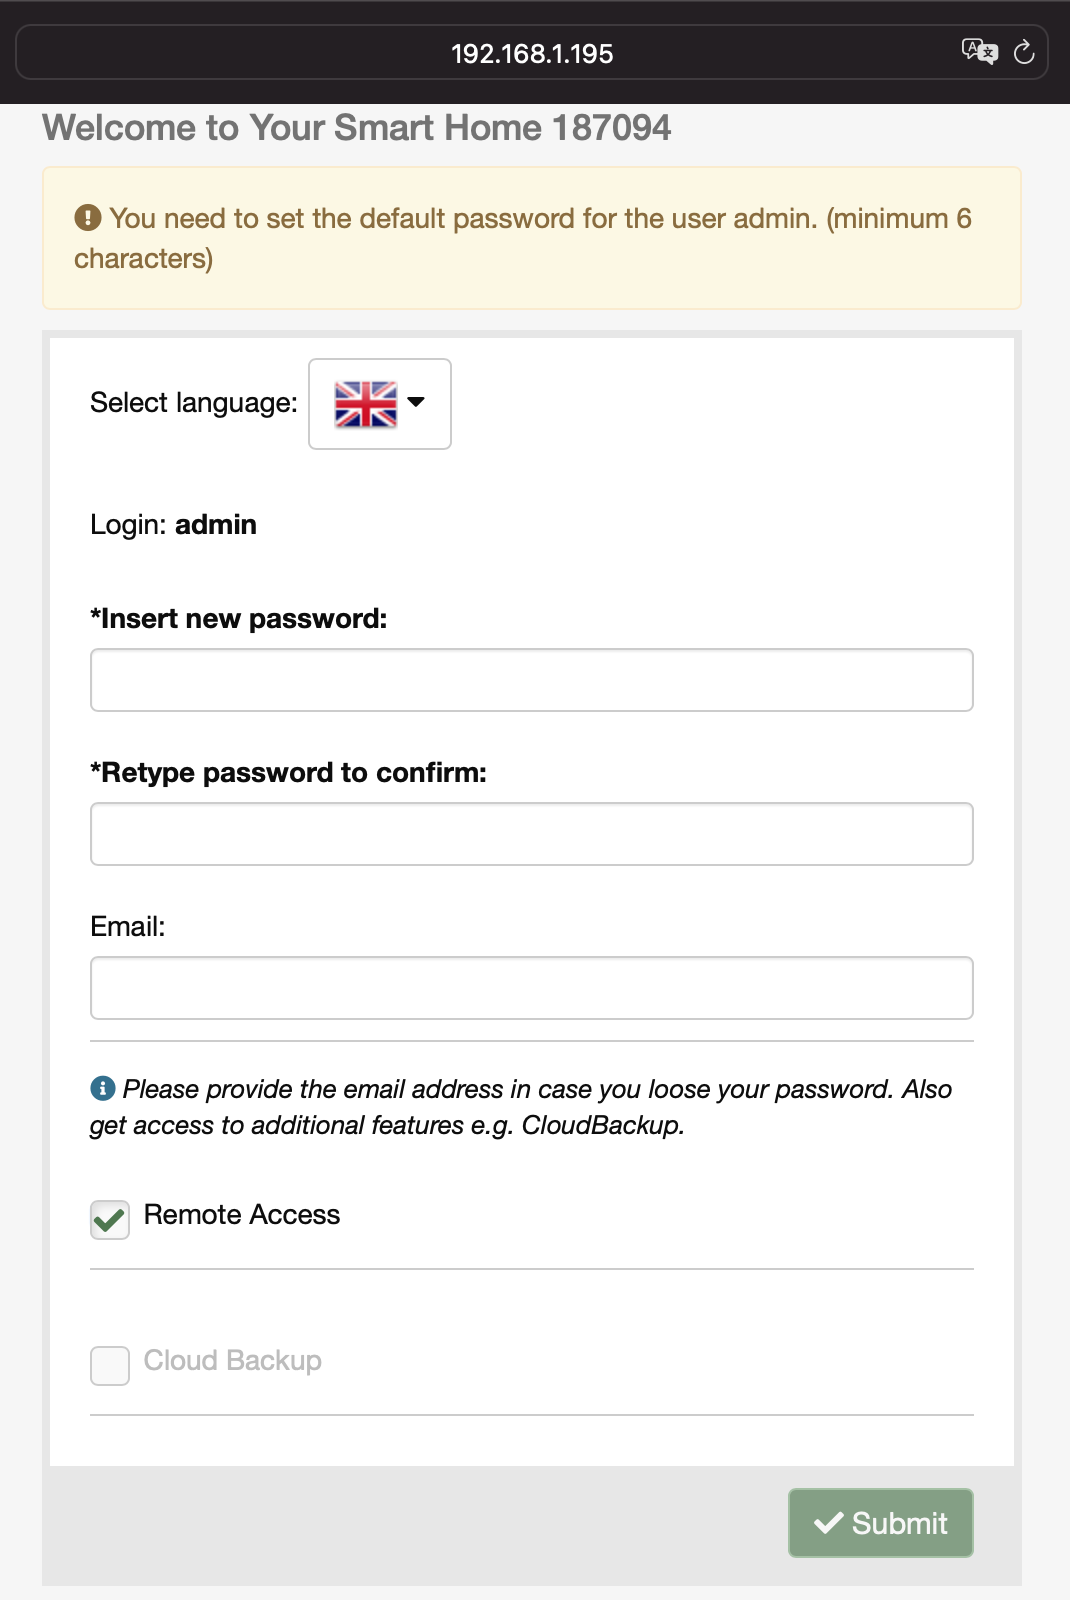Viewport: 1070px width, 1600px height.
Task: Click the blue info icon near email hint
Action: coord(102,1087)
